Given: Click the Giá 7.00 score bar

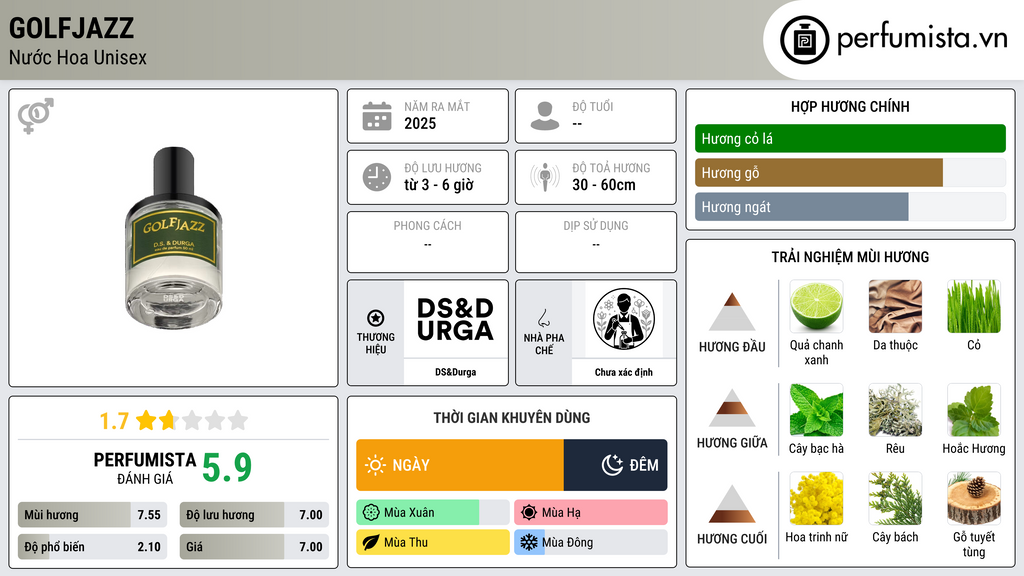Looking at the screenshot, I should point(254,547).
